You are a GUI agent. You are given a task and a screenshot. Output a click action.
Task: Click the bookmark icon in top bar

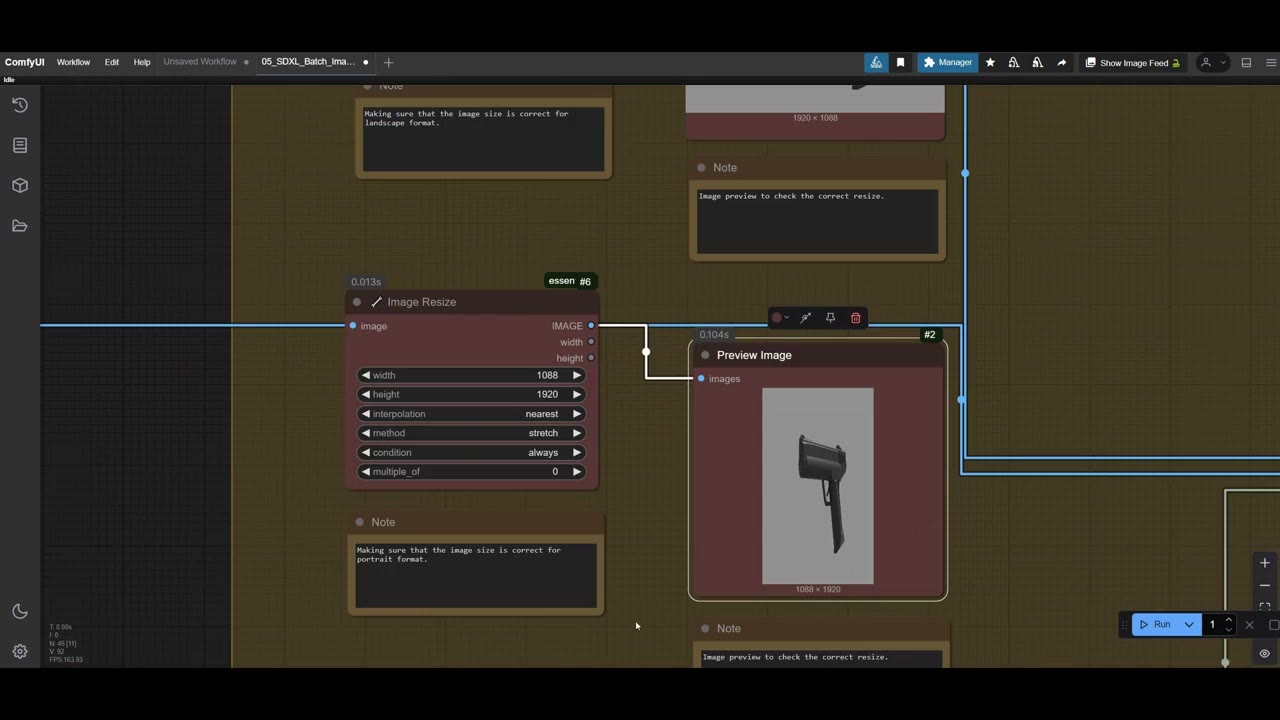[900, 62]
